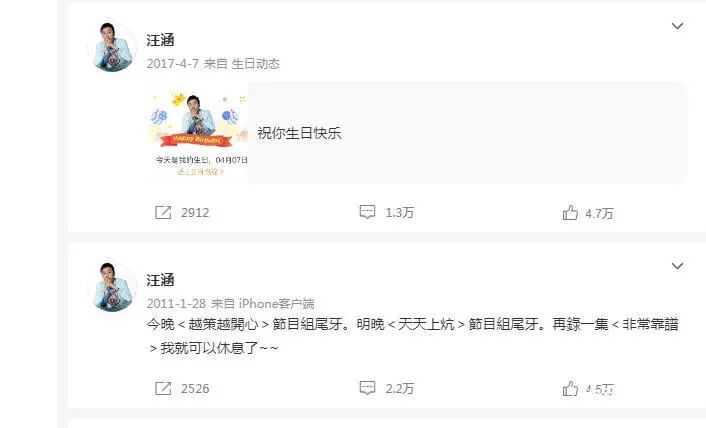706x428 pixels.
Task: Click the 2017-4-7 post timestamp
Action: coord(172,64)
